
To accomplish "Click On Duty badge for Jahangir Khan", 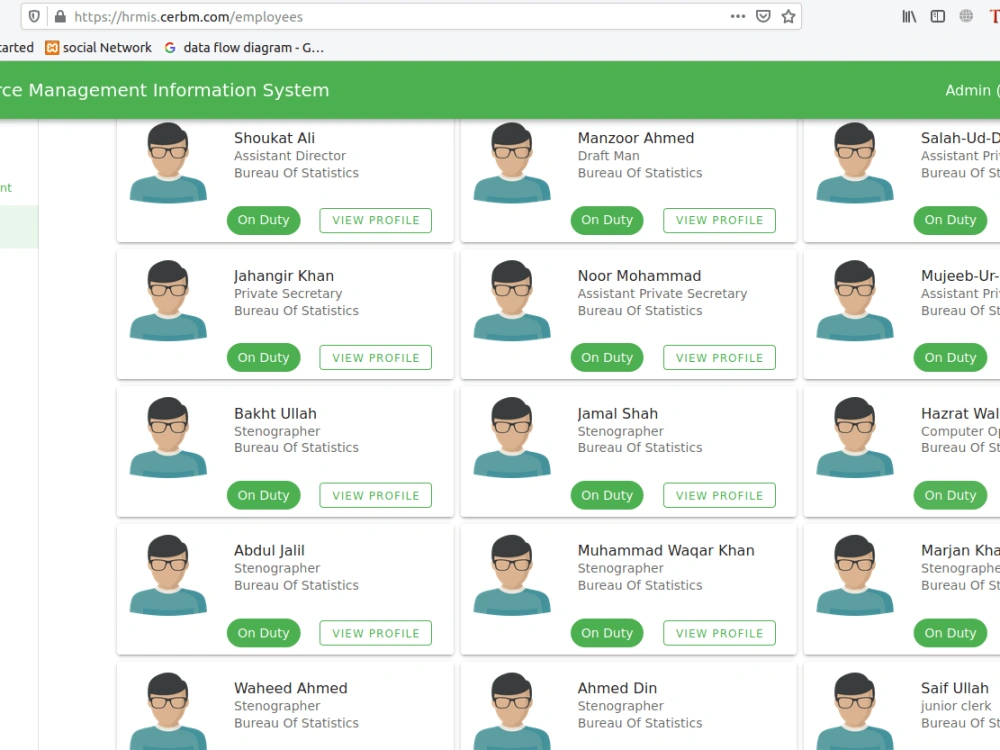I will 263,358.
